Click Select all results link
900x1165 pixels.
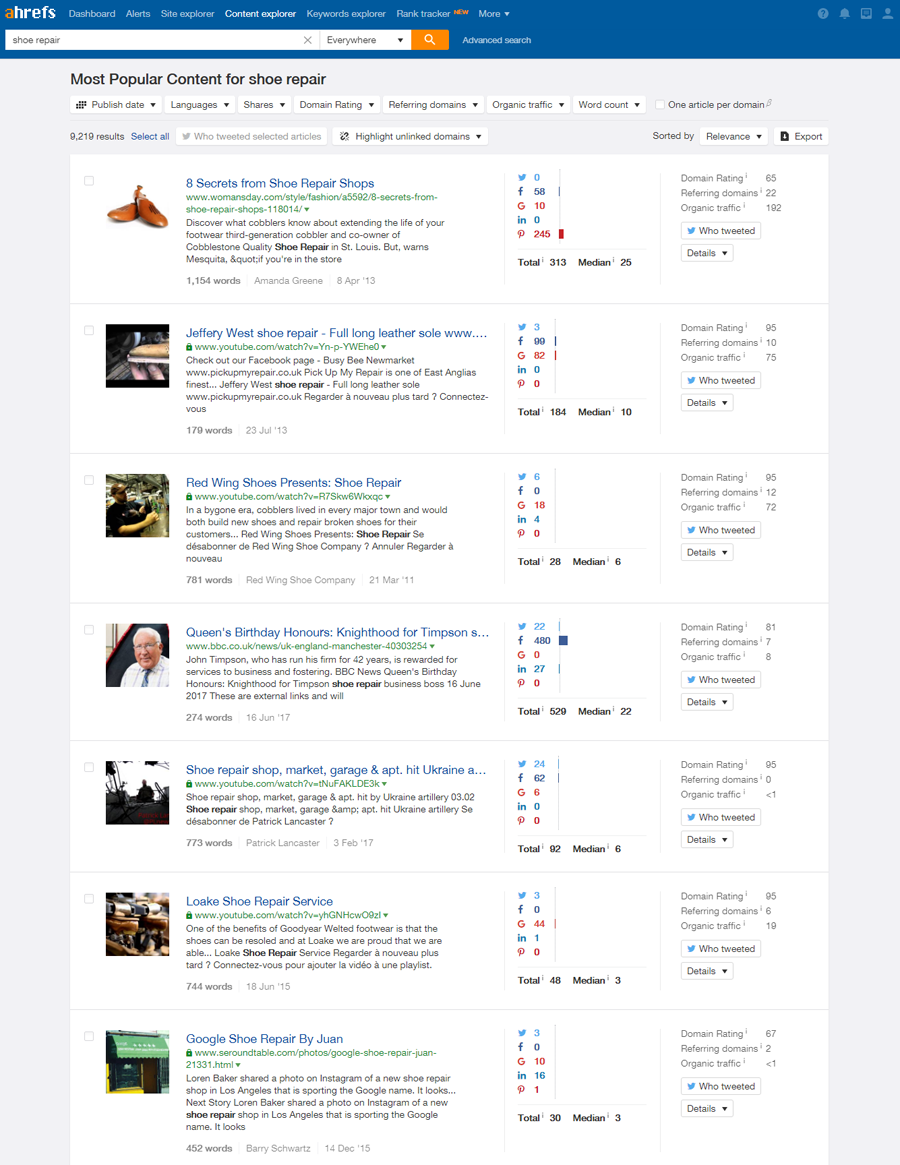[150, 137]
